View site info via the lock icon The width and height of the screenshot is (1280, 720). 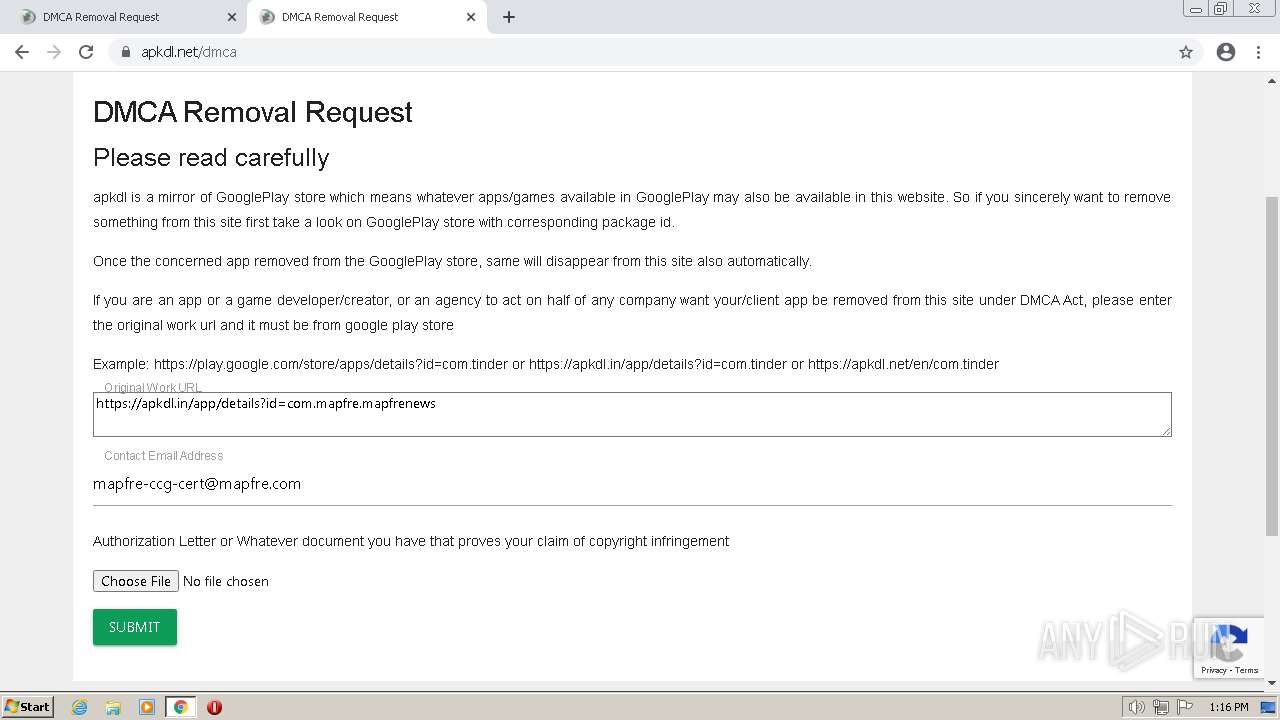point(126,52)
